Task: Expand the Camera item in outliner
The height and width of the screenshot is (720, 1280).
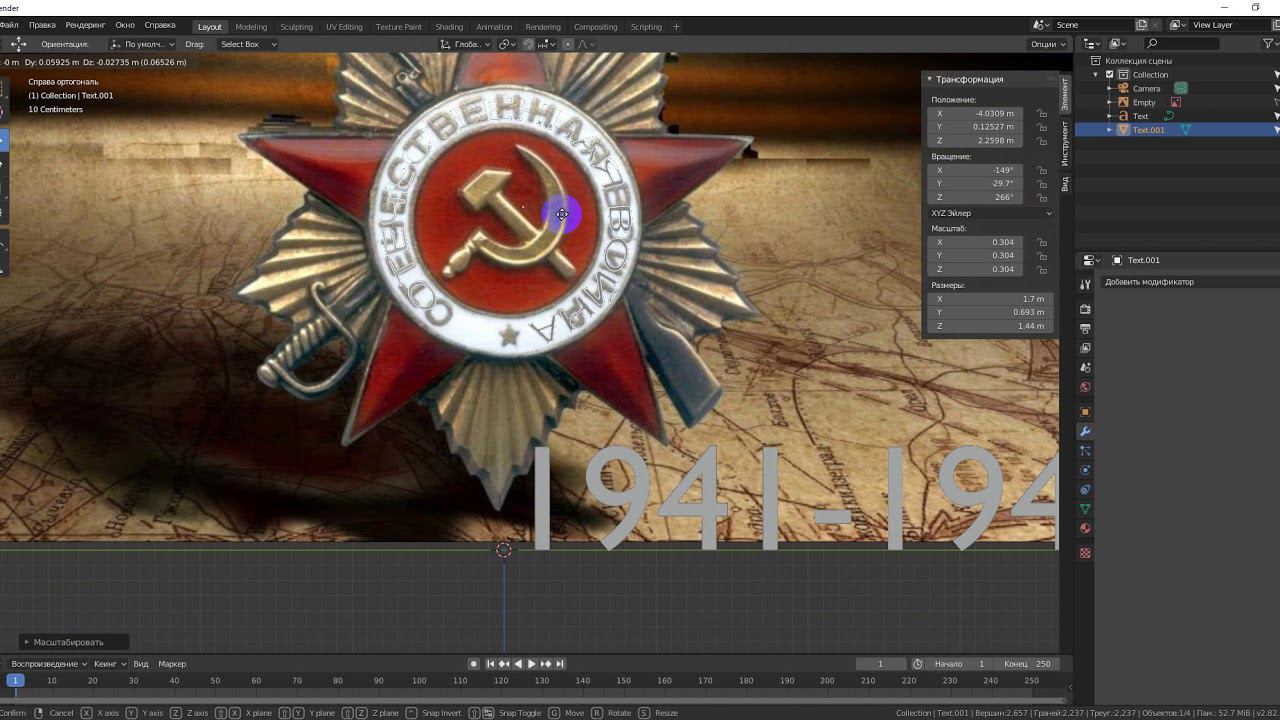Action: 1110,88
